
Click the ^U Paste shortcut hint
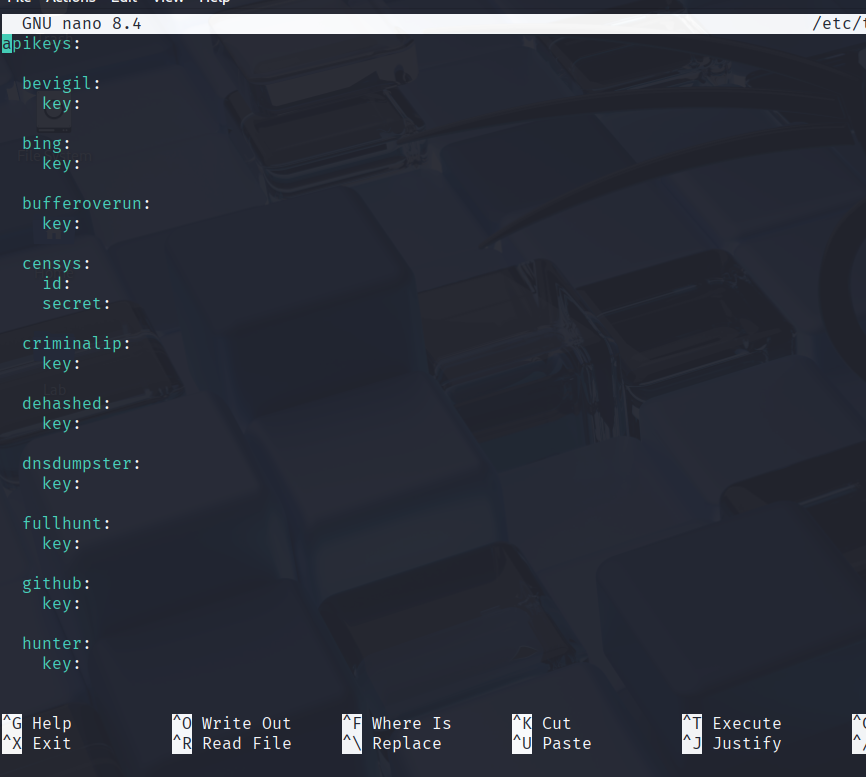[x=552, y=743]
